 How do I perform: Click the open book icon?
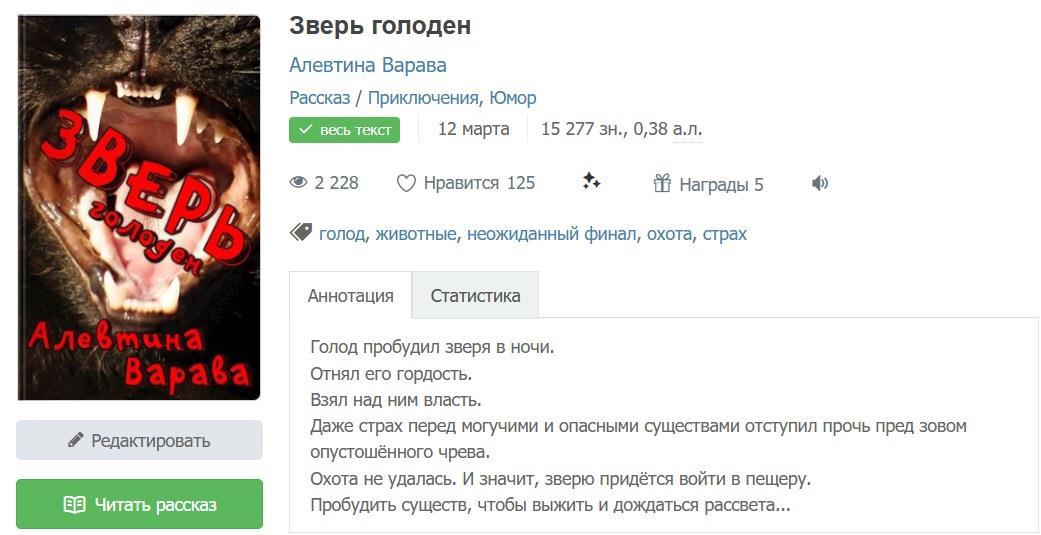(74, 505)
